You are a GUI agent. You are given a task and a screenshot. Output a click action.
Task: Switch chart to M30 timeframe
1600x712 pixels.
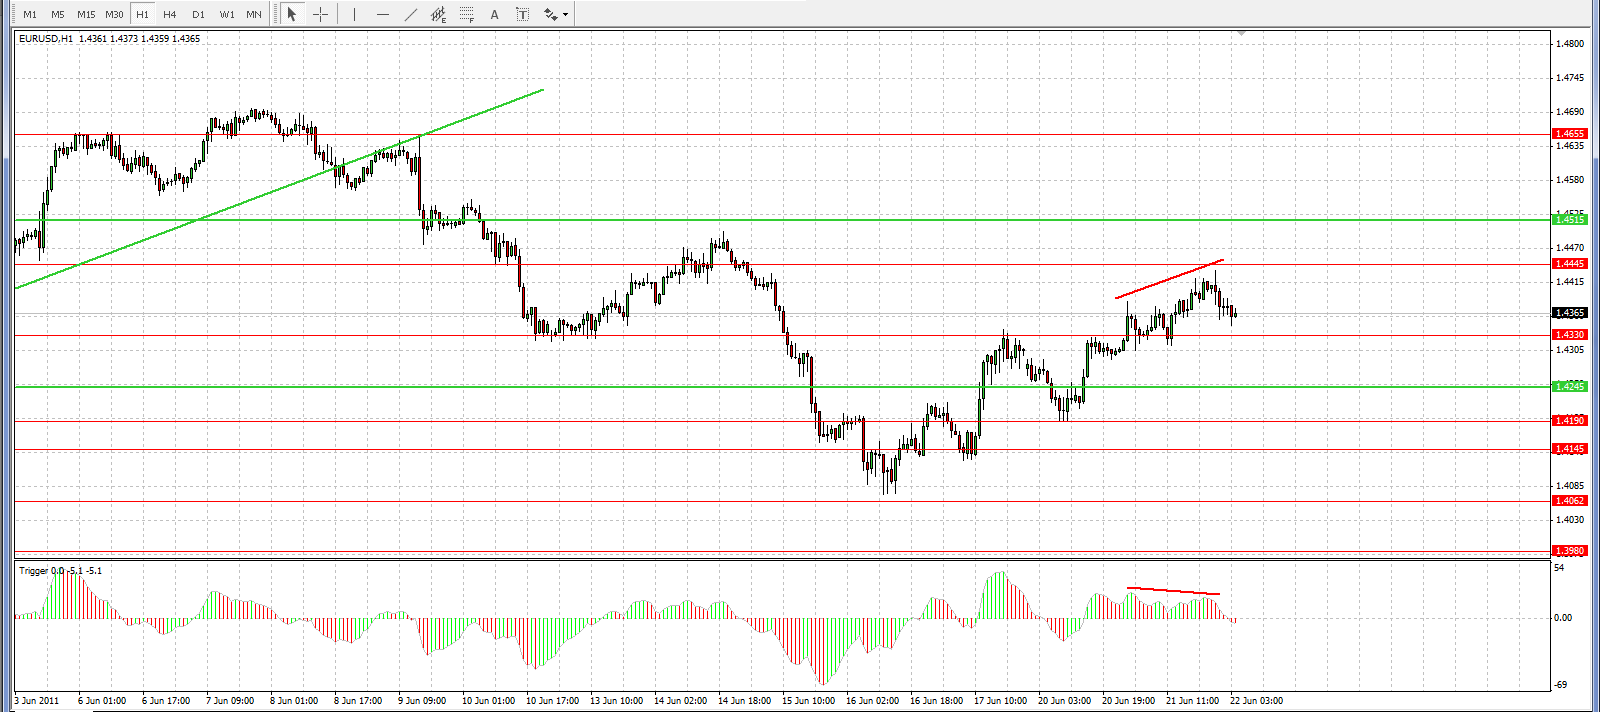(114, 14)
